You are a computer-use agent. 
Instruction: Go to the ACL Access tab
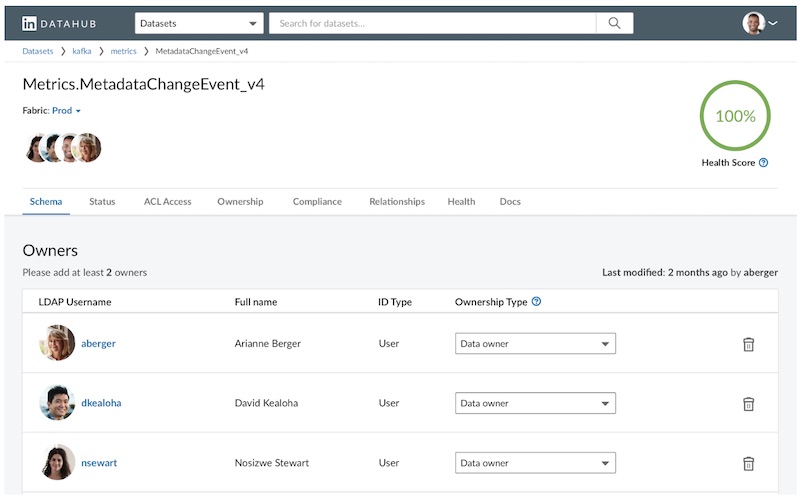[167, 201]
